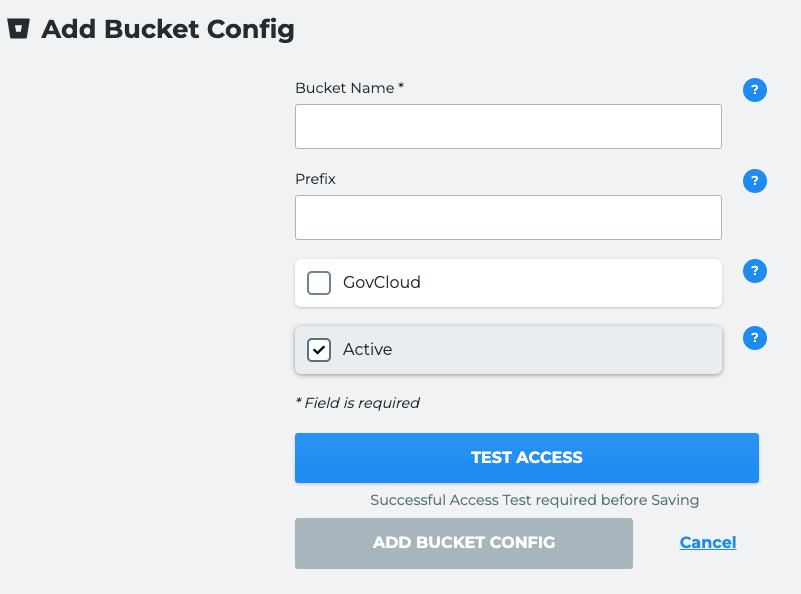
Task: Click the Active label text
Action: click(x=367, y=350)
